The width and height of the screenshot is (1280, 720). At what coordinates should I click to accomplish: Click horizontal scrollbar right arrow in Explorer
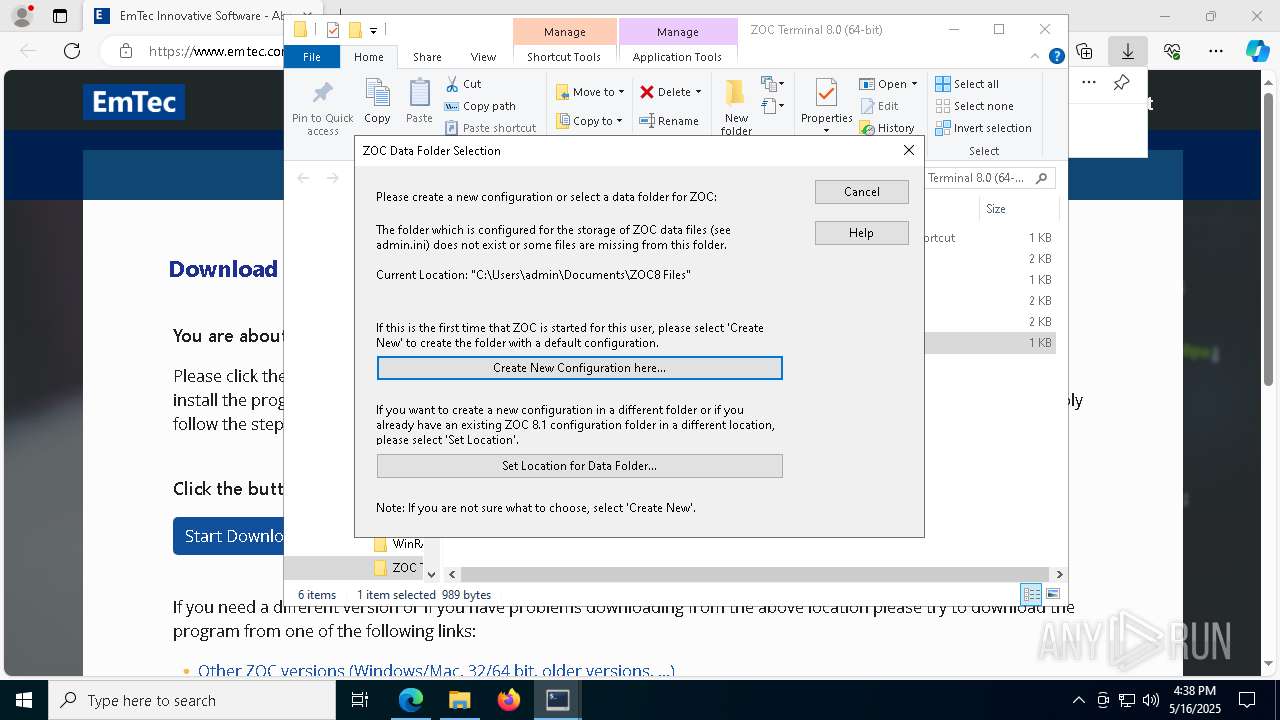pos(1059,574)
